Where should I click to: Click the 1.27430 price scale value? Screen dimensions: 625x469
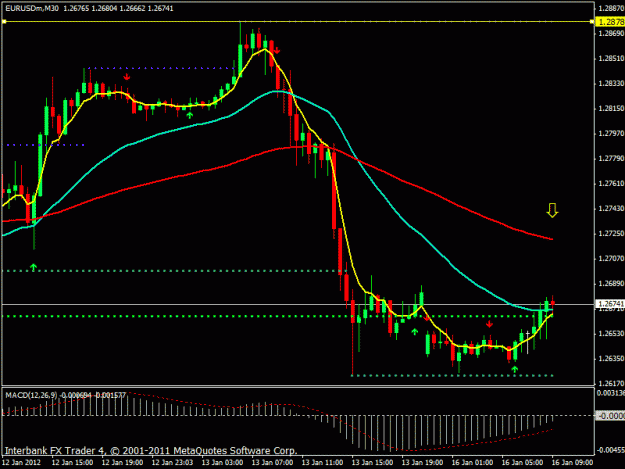coord(611,209)
